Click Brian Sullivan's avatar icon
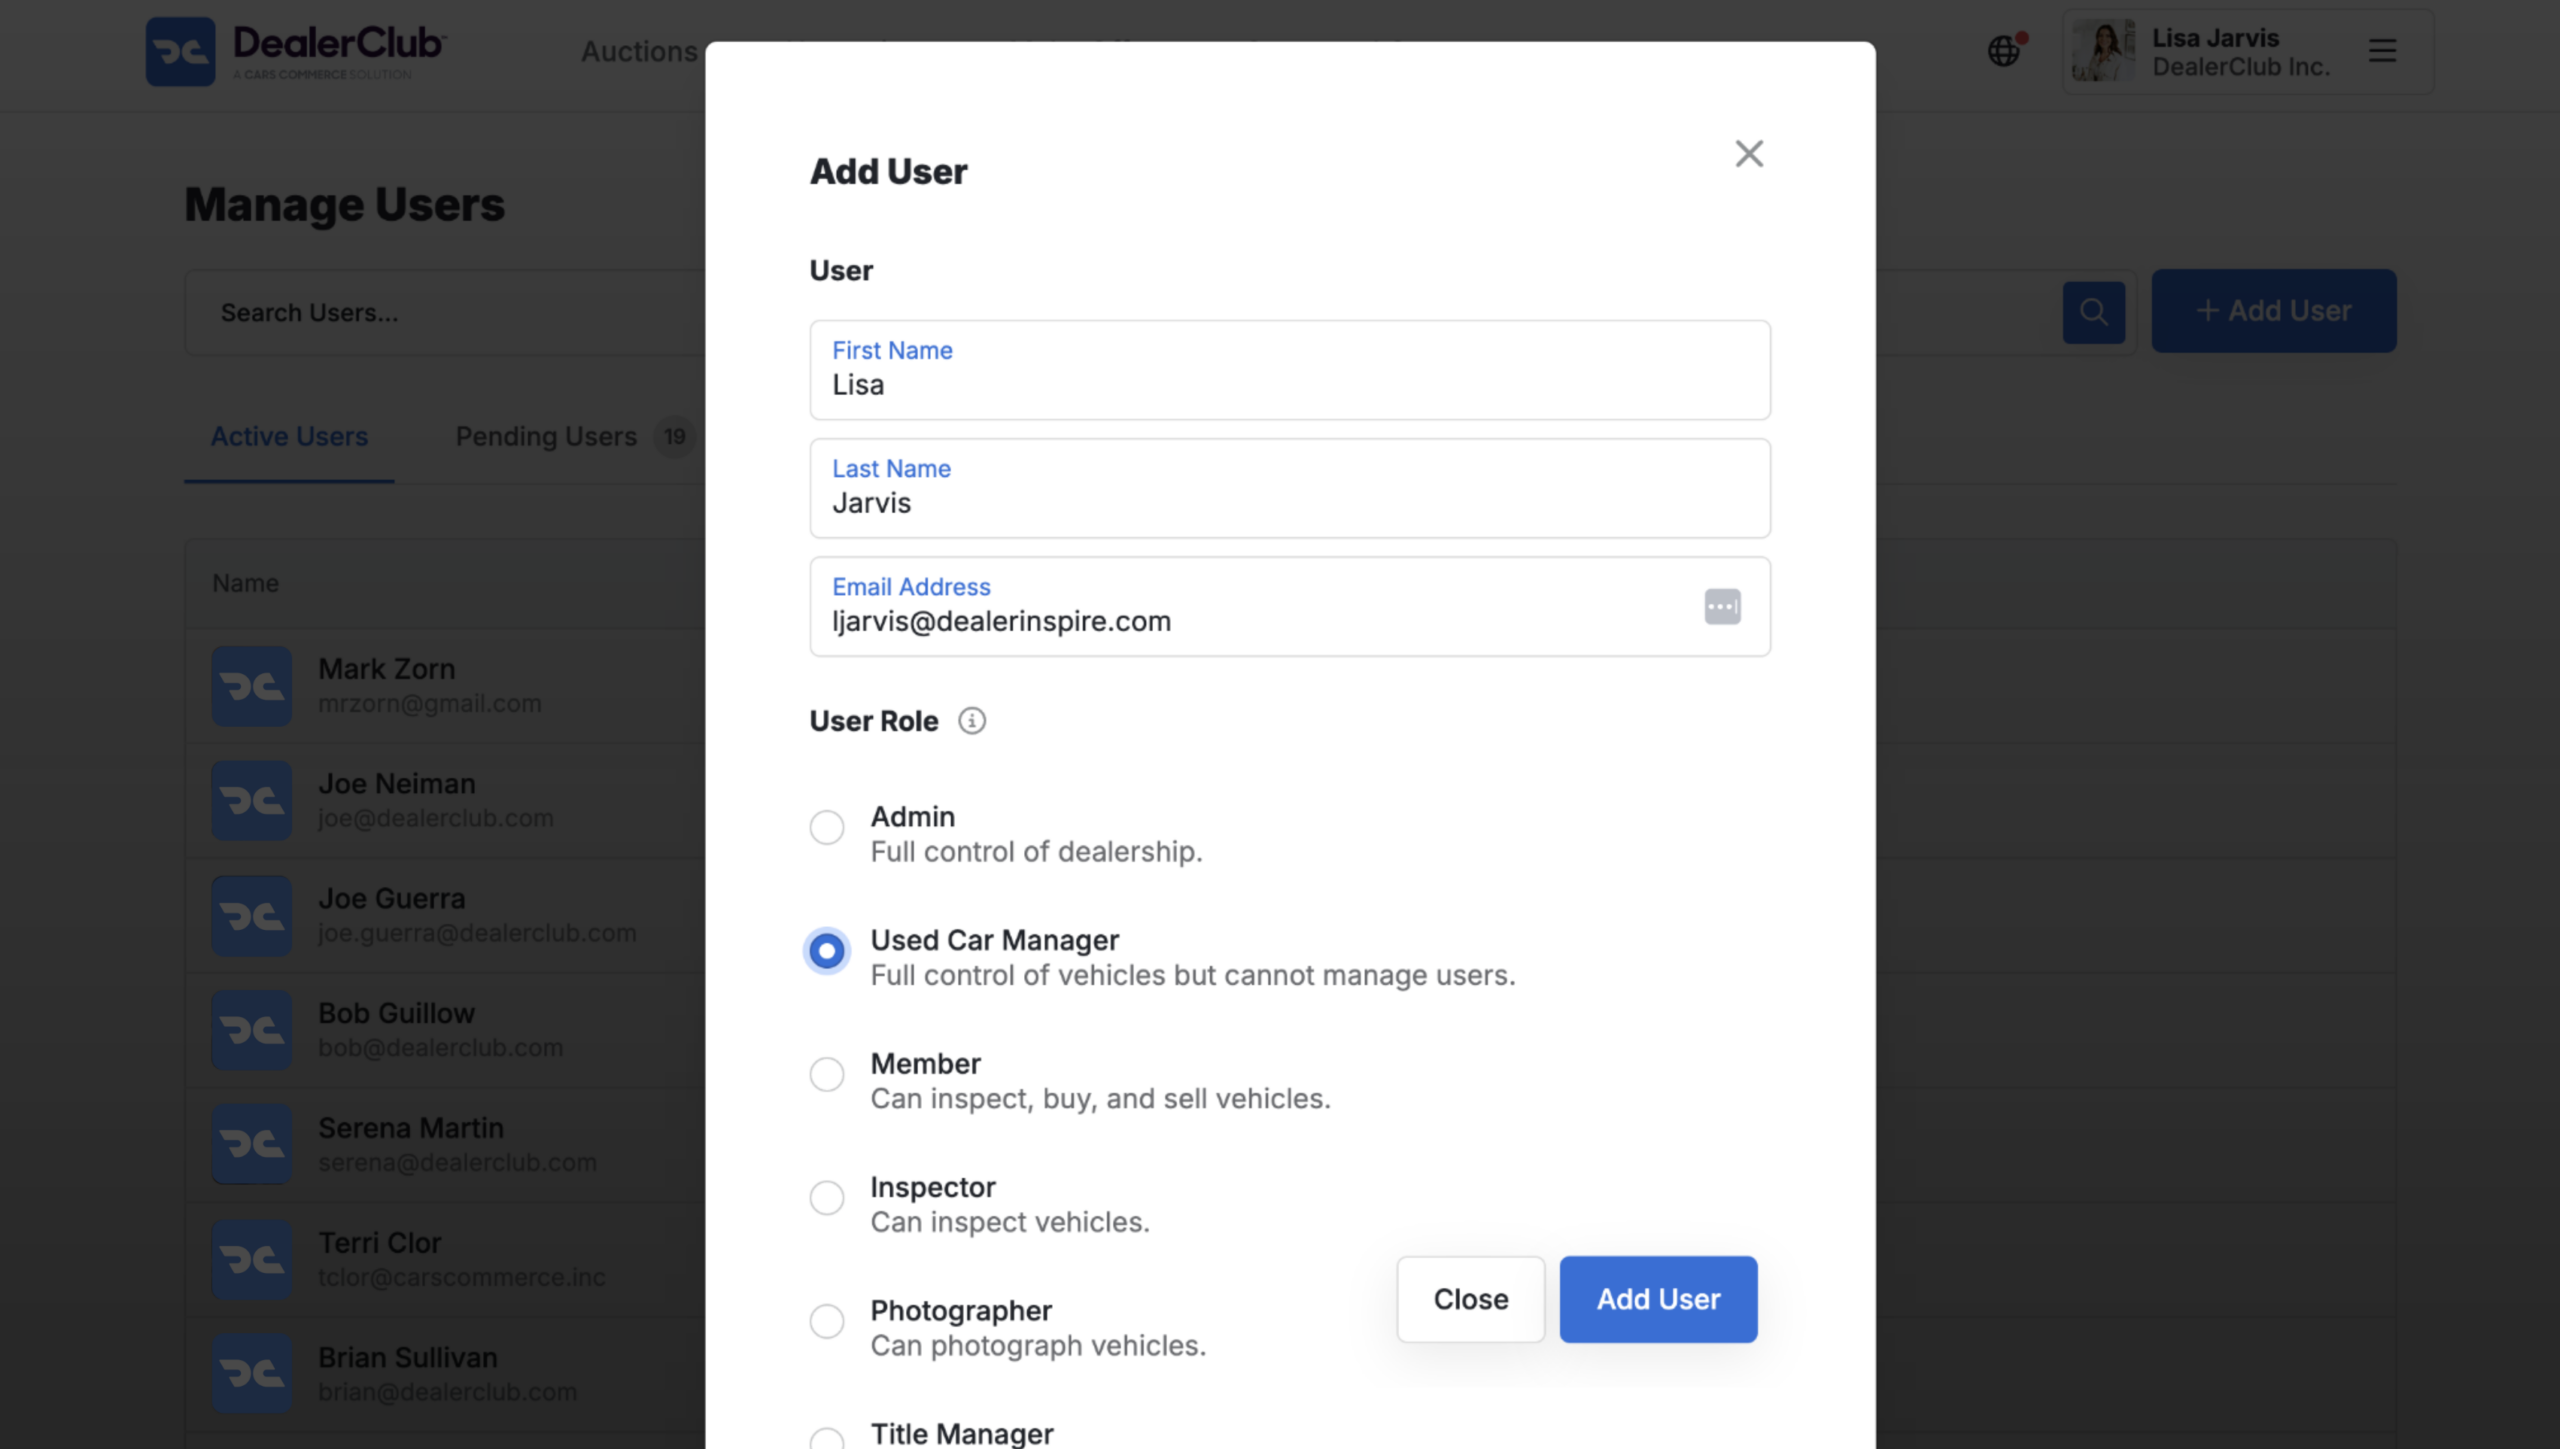 [x=252, y=1374]
